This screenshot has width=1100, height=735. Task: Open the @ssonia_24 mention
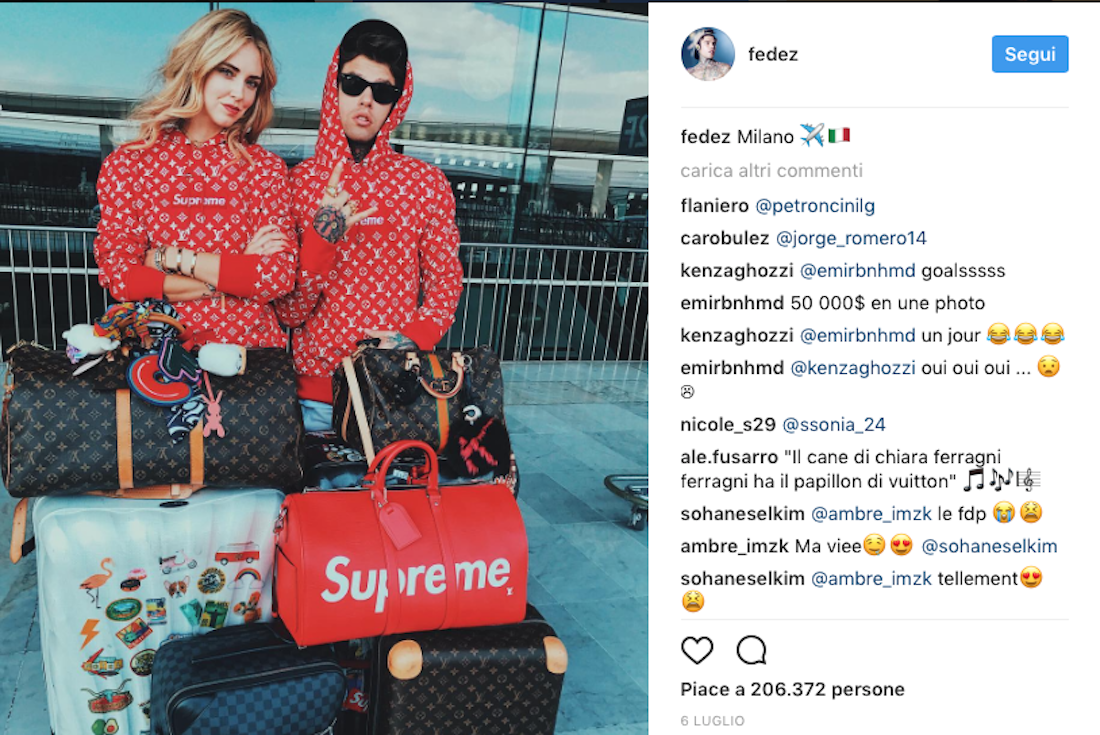(x=833, y=424)
